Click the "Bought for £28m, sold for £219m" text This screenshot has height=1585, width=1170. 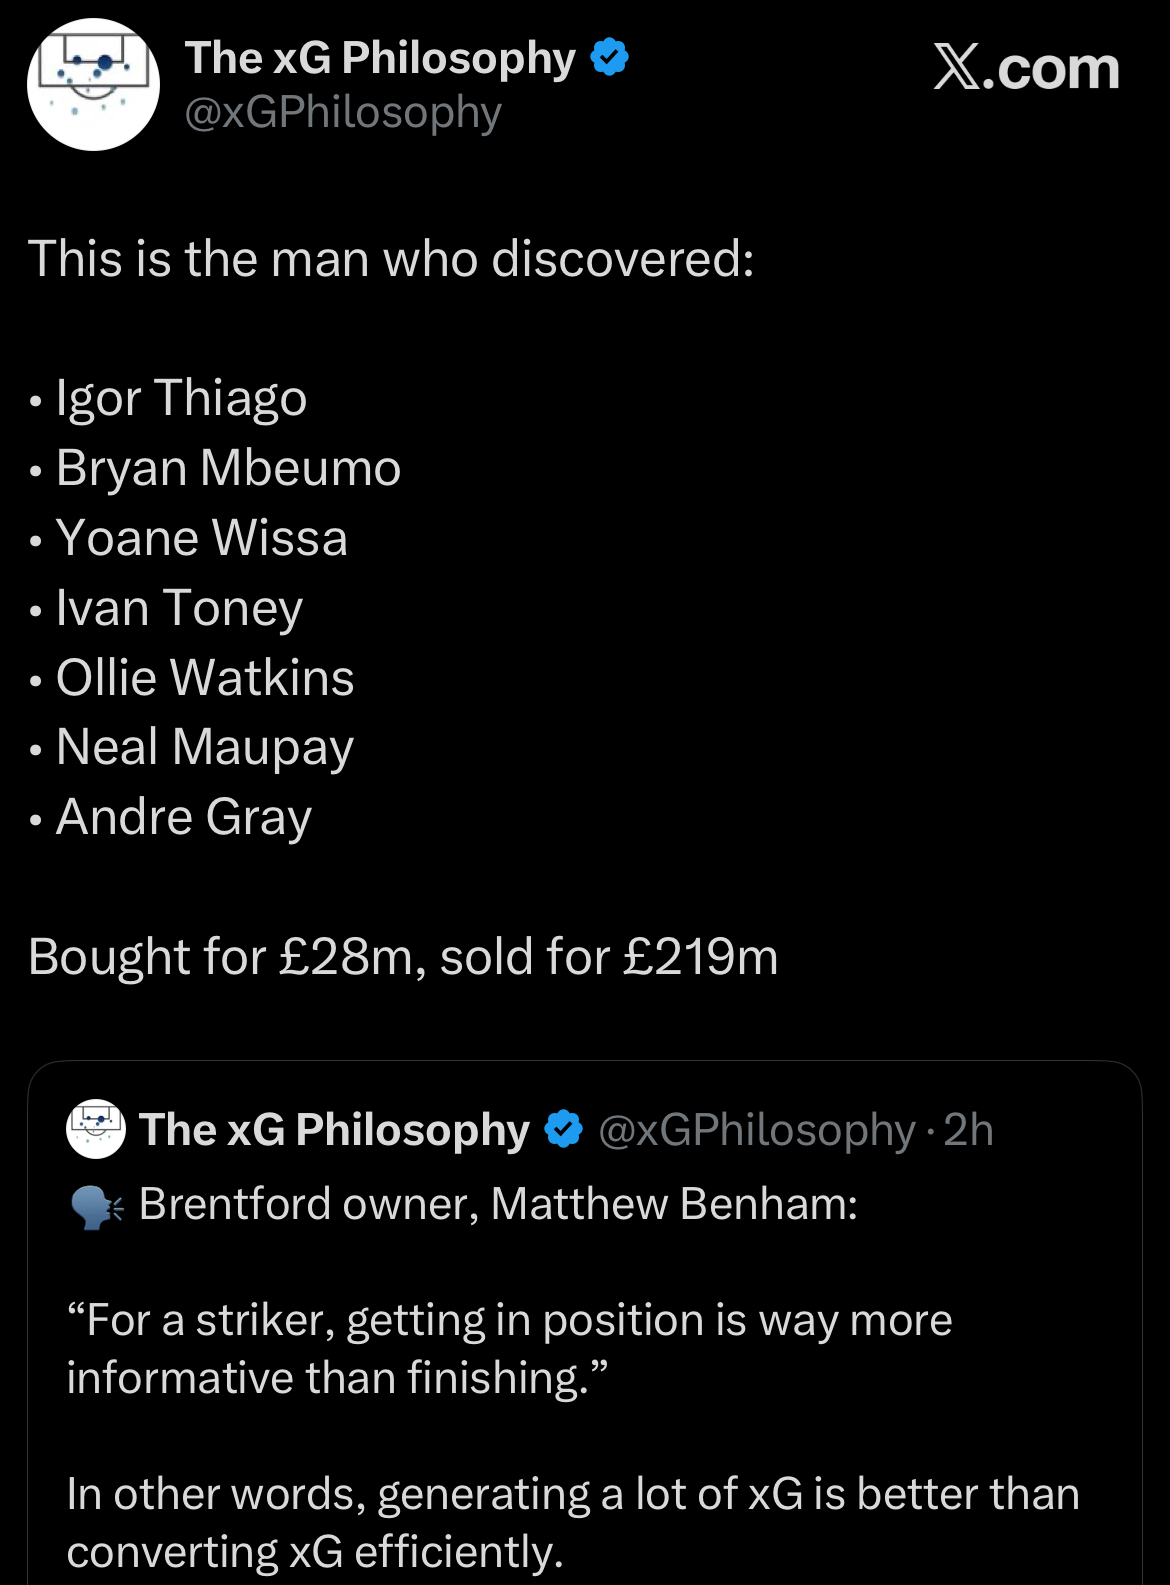(403, 957)
